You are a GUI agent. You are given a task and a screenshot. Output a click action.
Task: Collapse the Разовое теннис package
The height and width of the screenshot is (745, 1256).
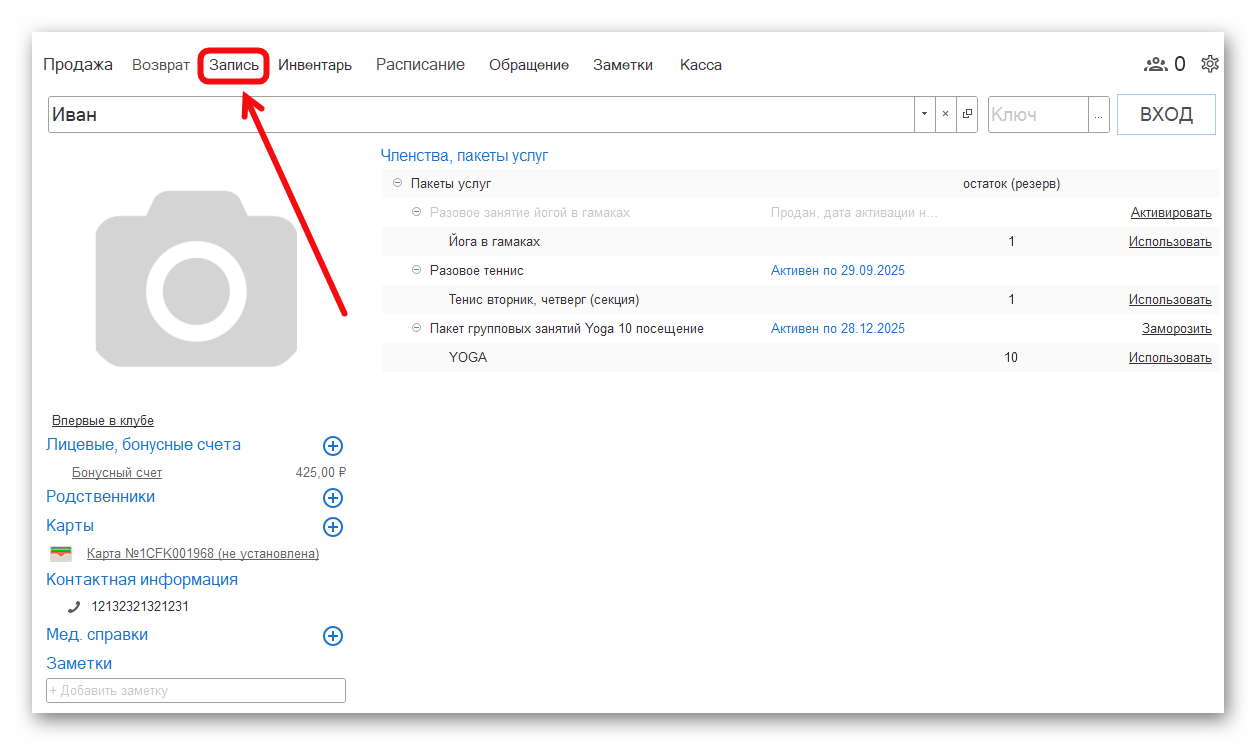[416, 271]
